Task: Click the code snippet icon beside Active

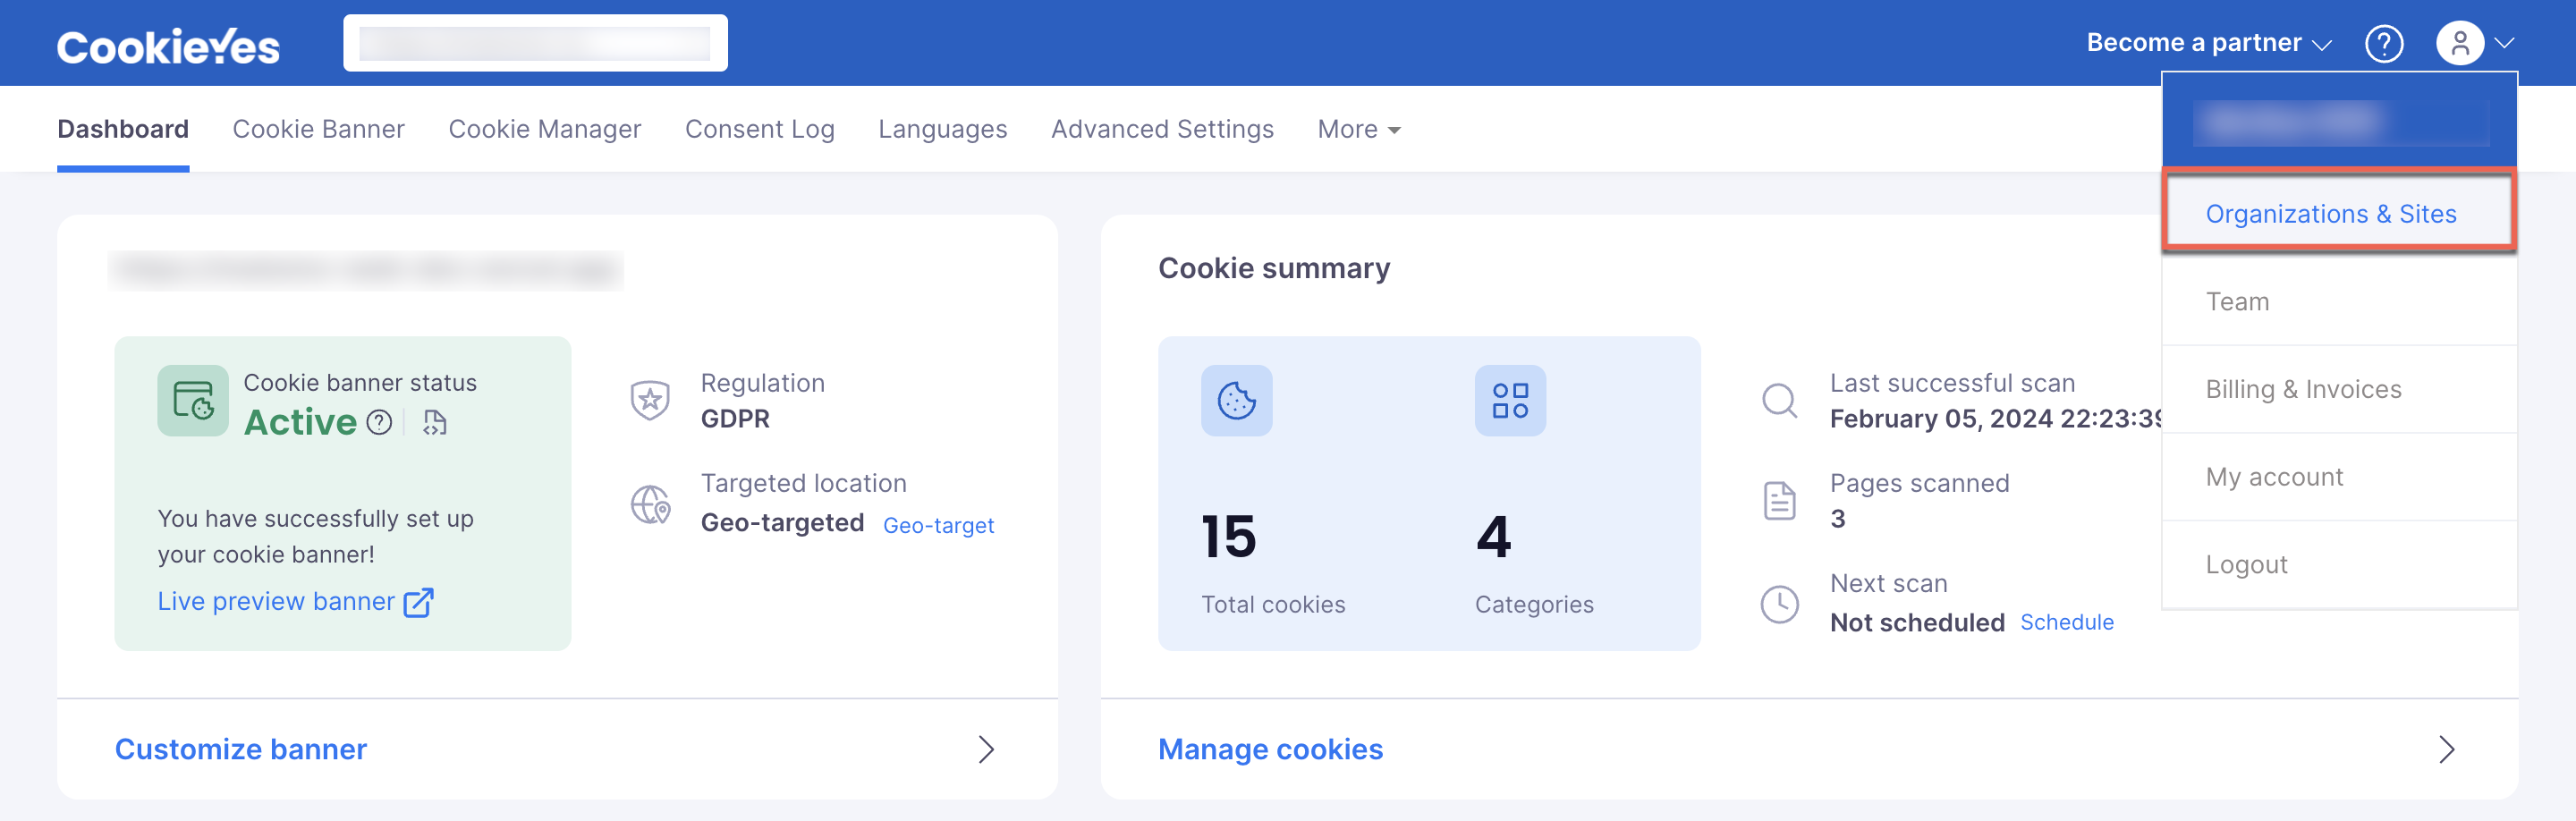Action: [x=434, y=423]
